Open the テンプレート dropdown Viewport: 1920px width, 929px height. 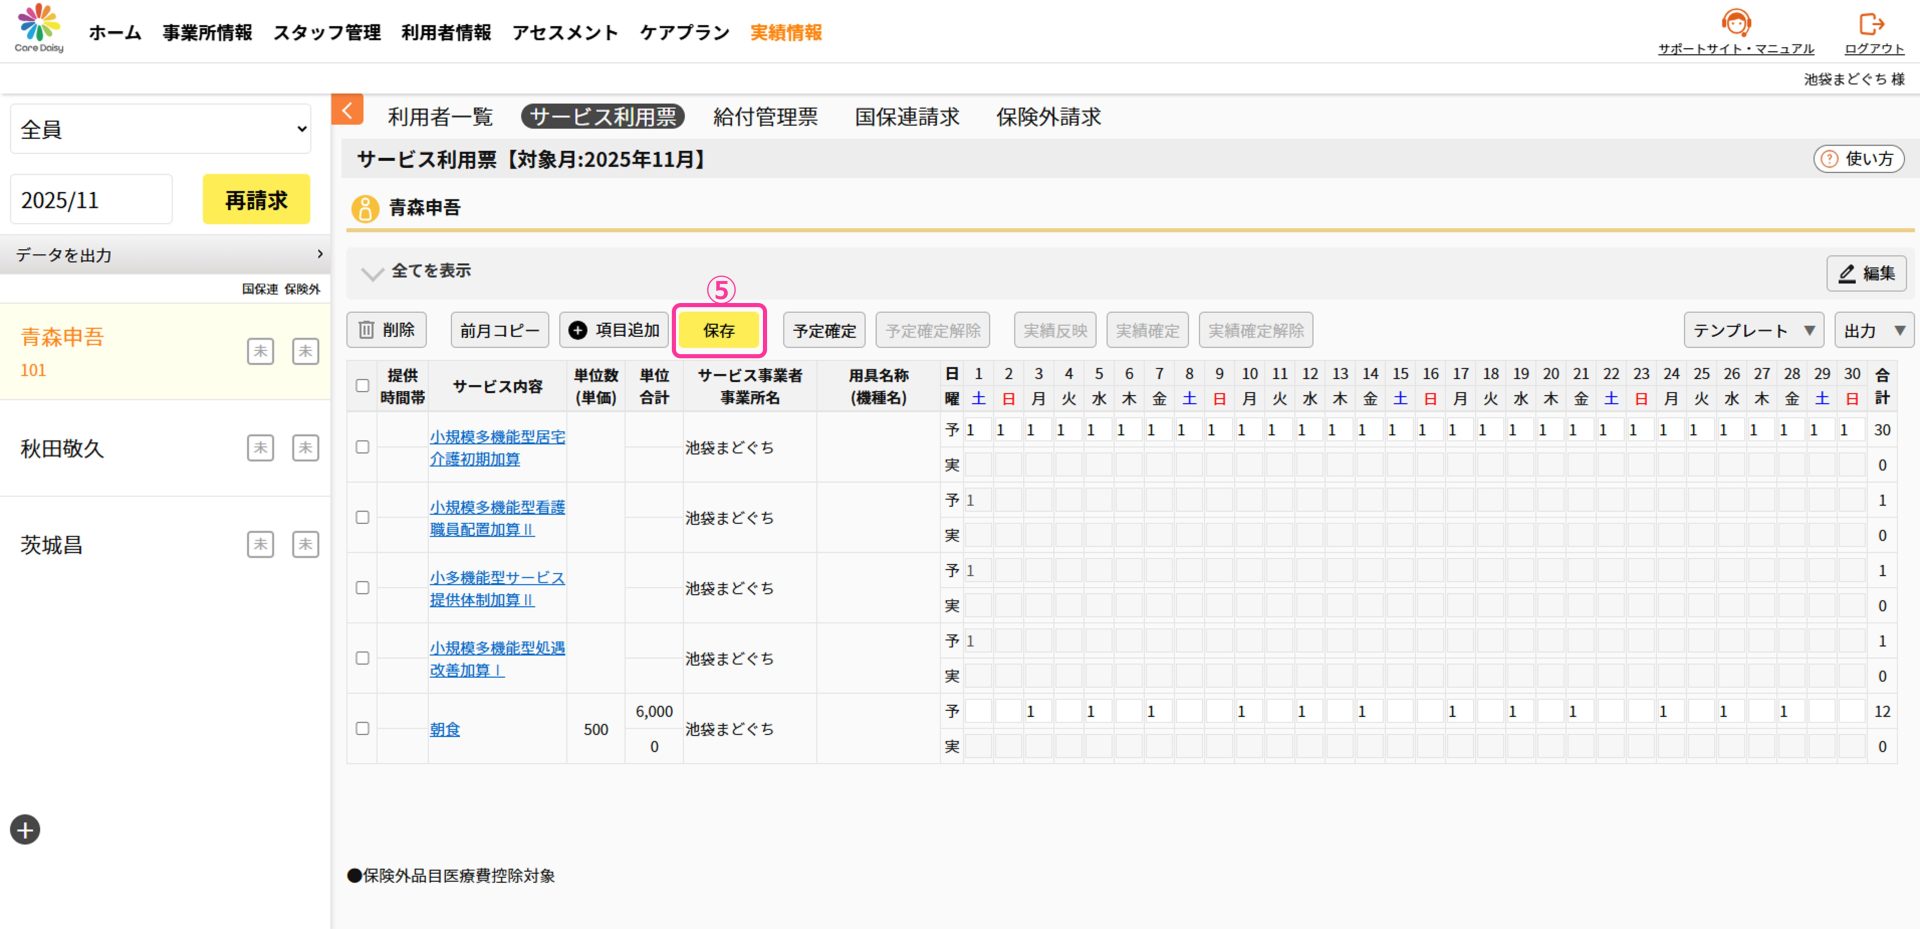tap(1753, 330)
